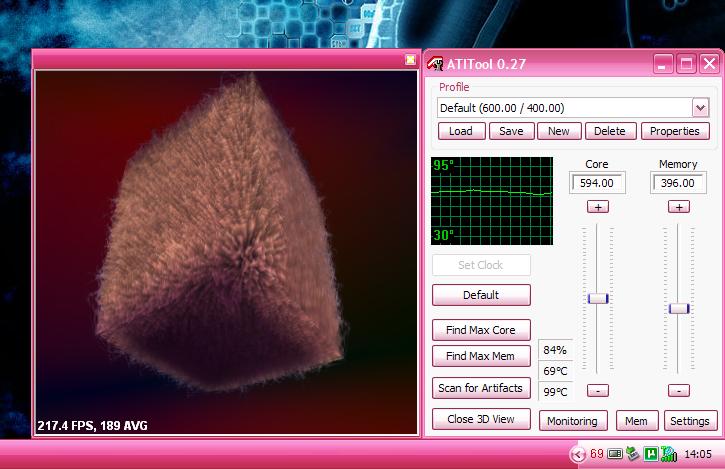Click the Memory clock input field

click(678, 183)
